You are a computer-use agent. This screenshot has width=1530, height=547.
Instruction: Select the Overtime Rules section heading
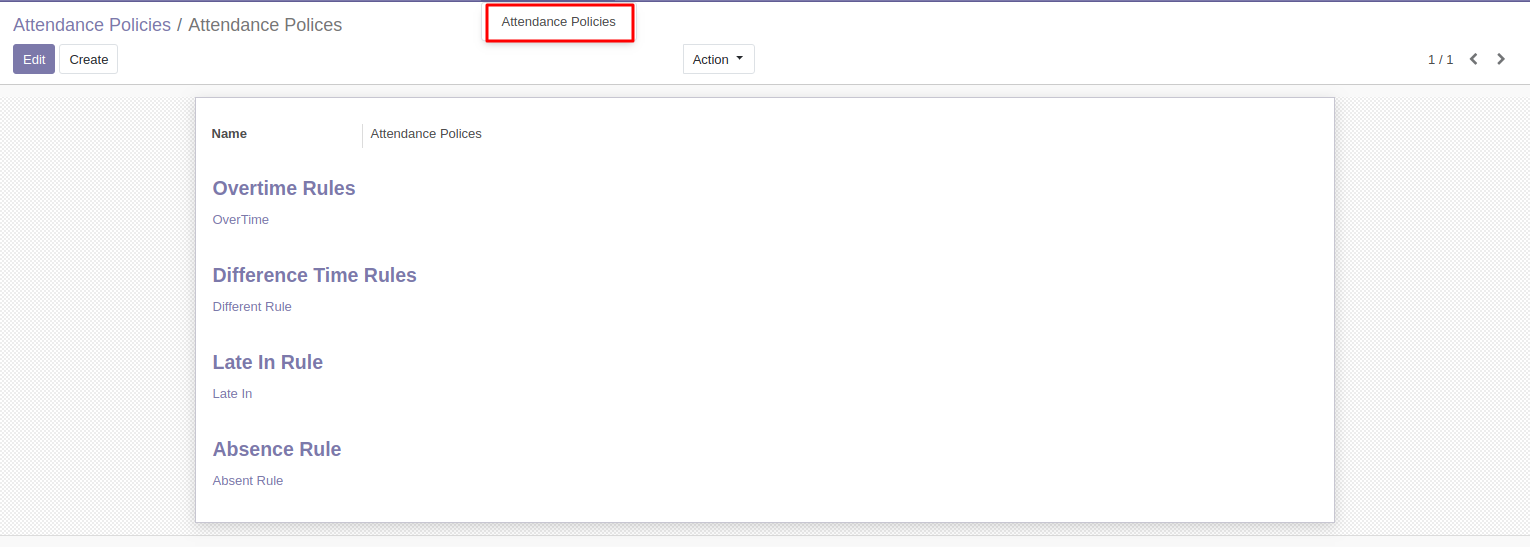(x=284, y=188)
